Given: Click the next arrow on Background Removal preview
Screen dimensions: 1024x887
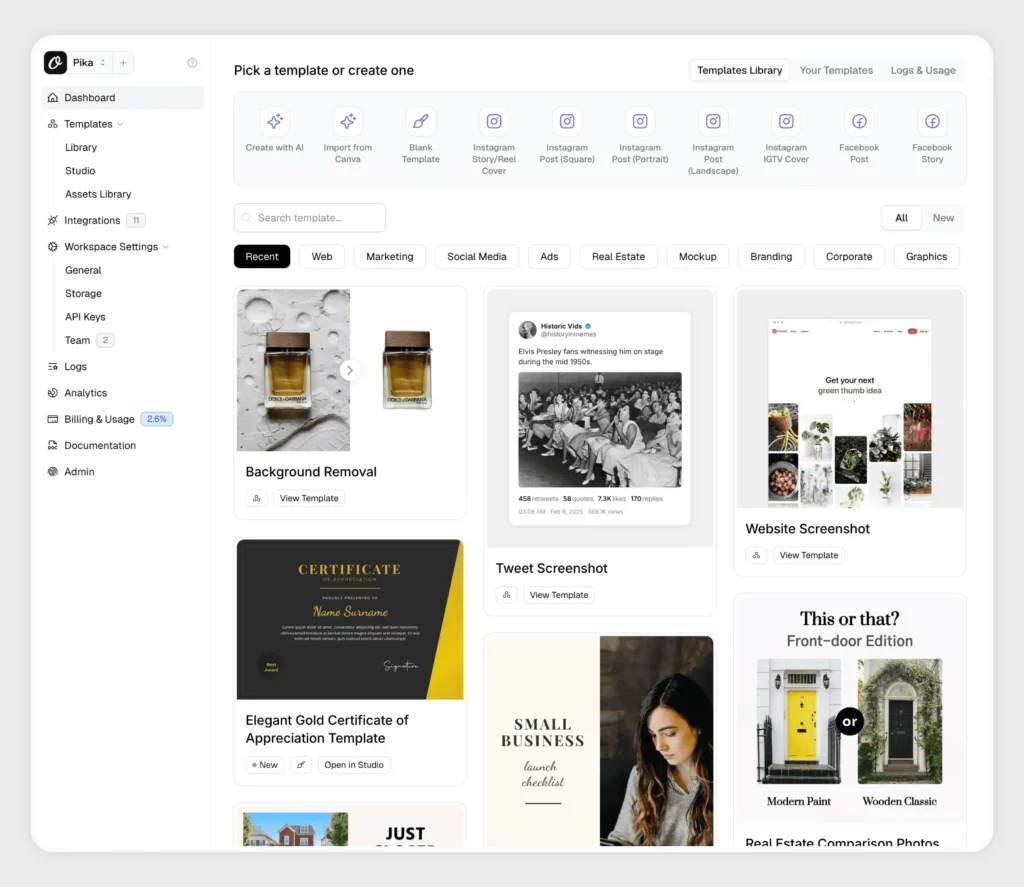Looking at the screenshot, I should [350, 369].
